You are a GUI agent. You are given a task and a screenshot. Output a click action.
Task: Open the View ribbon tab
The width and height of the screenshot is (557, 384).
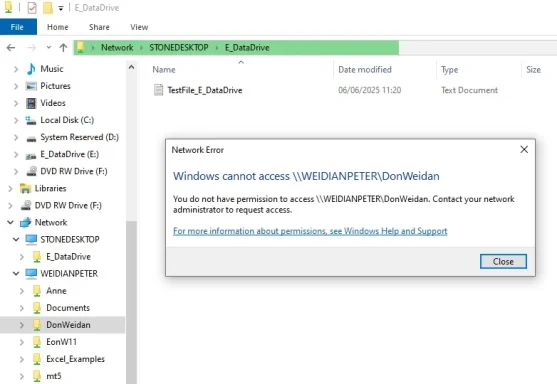(x=139, y=27)
